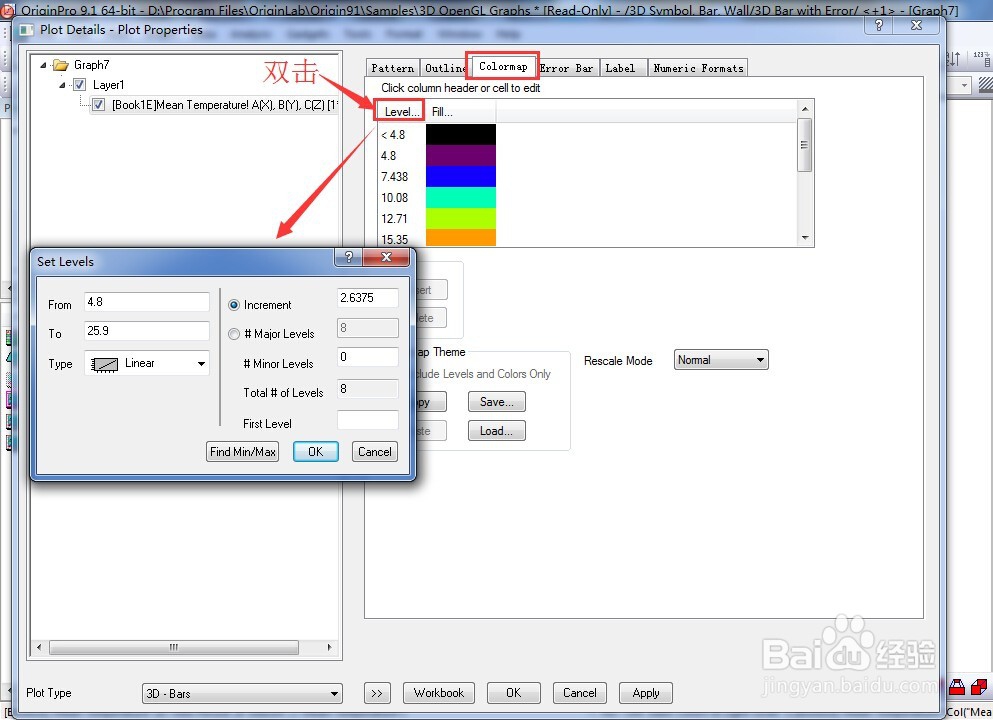Click the First Level input field
This screenshot has width=993, height=720.
tap(367, 420)
